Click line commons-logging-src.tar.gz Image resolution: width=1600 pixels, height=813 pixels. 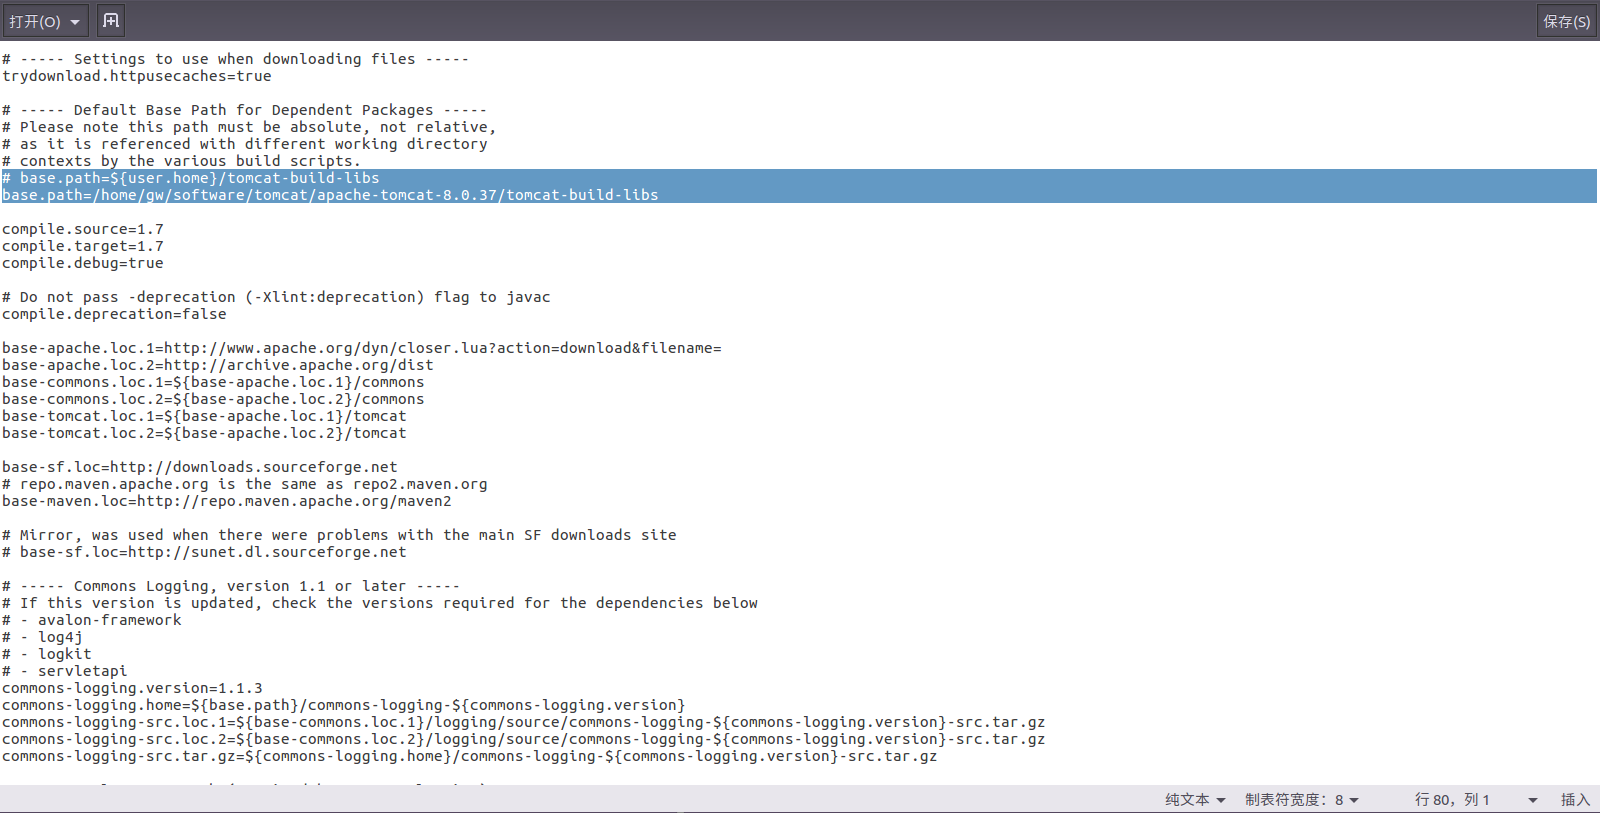(x=470, y=756)
